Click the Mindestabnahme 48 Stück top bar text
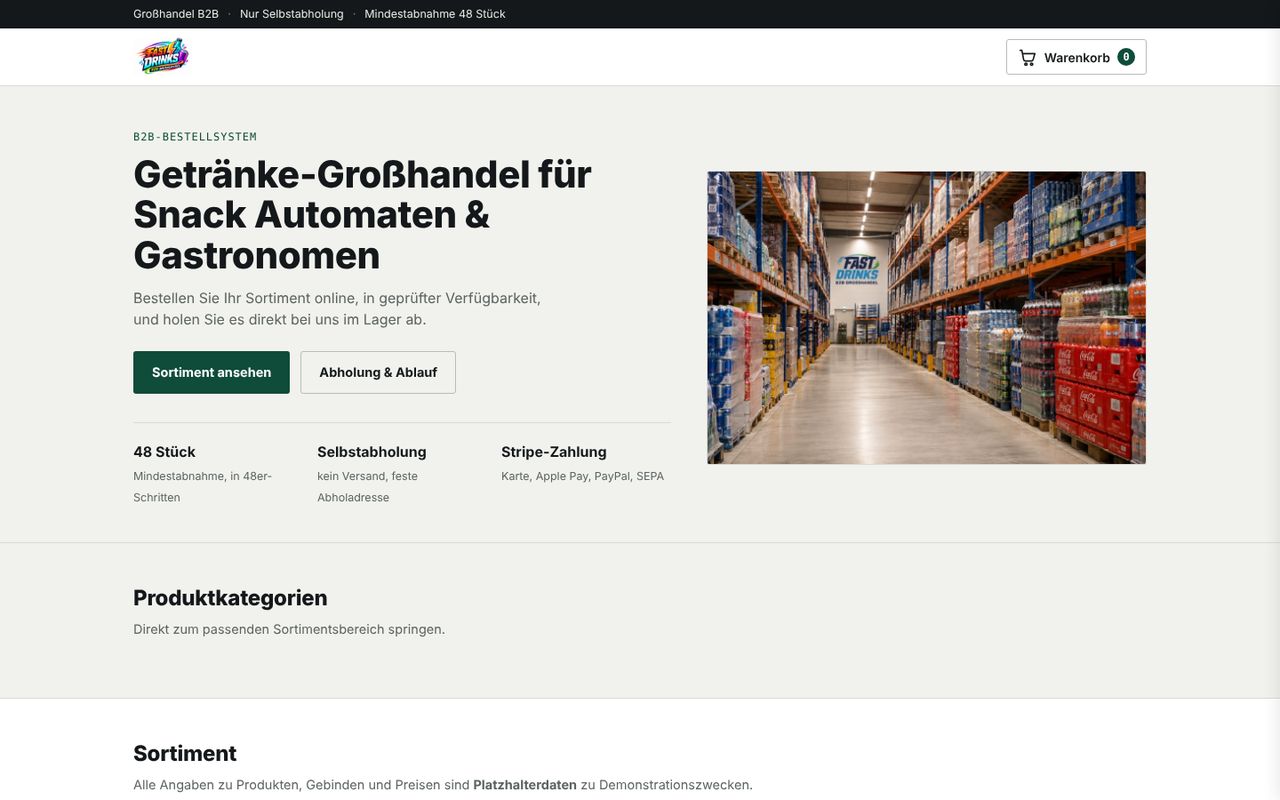 click(435, 14)
